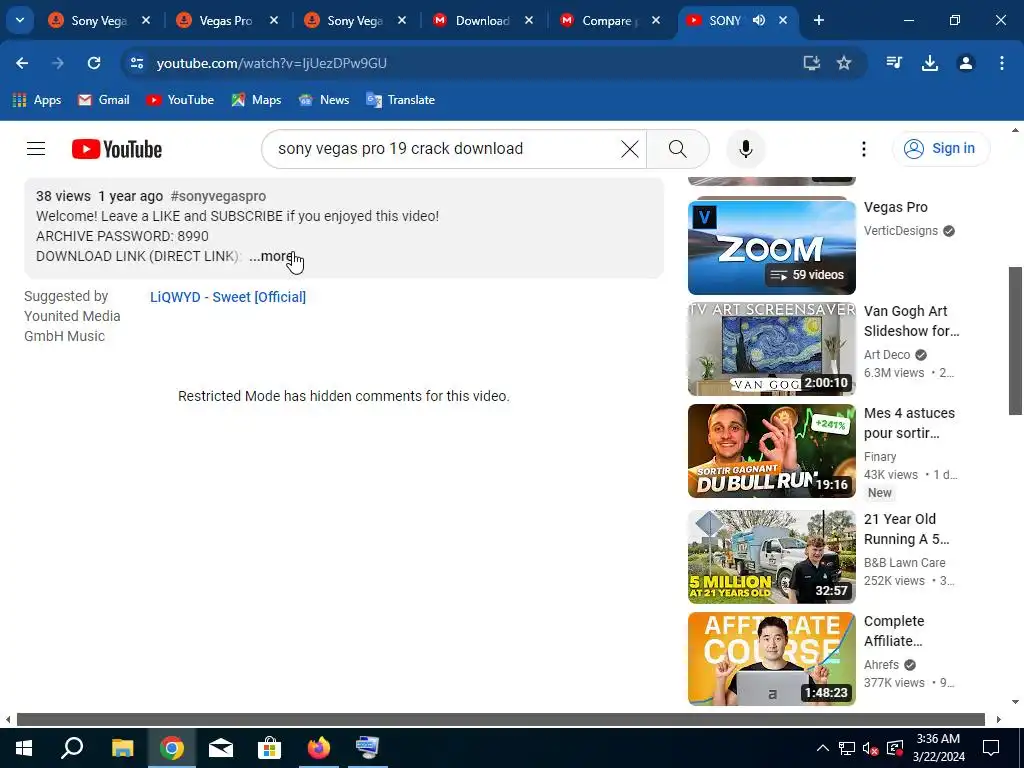Open a new tab with plus button
The image size is (1024, 768).
pos(819,20)
